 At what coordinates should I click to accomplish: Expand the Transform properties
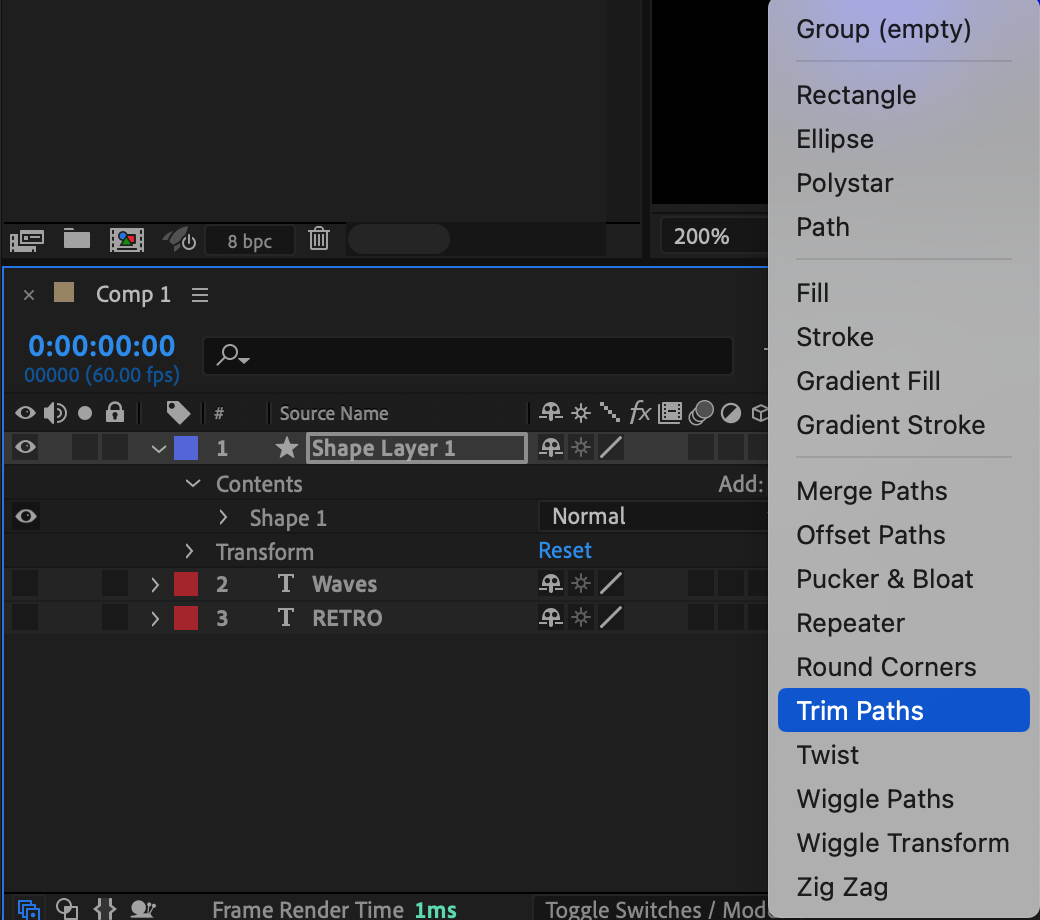click(x=189, y=552)
